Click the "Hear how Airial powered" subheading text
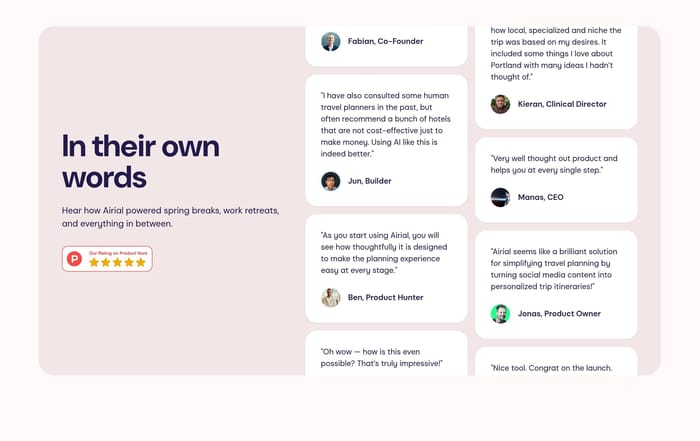The height and width of the screenshot is (441, 700). (170, 217)
